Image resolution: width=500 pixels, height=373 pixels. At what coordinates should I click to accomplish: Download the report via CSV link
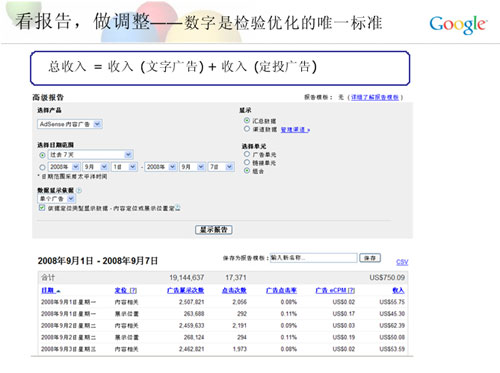pos(402,262)
